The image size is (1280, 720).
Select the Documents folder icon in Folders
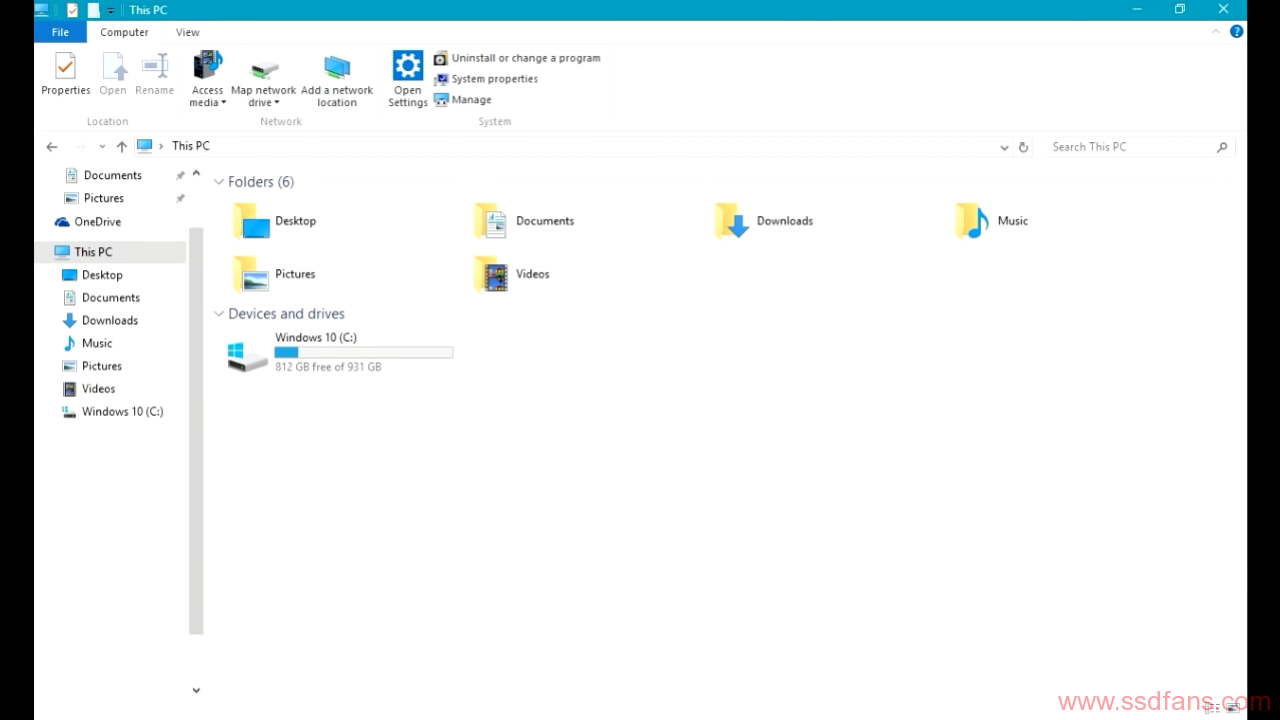pos(491,221)
